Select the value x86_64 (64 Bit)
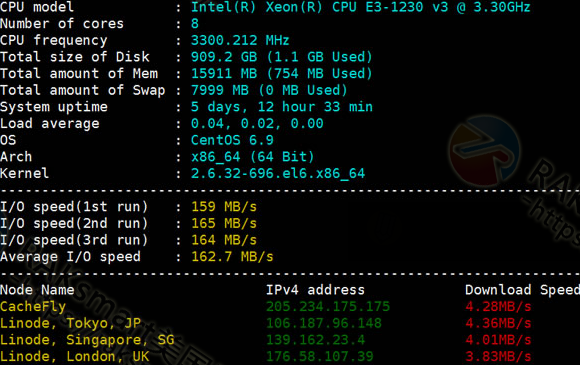The width and height of the screenshot is (580, 365). 253,157
